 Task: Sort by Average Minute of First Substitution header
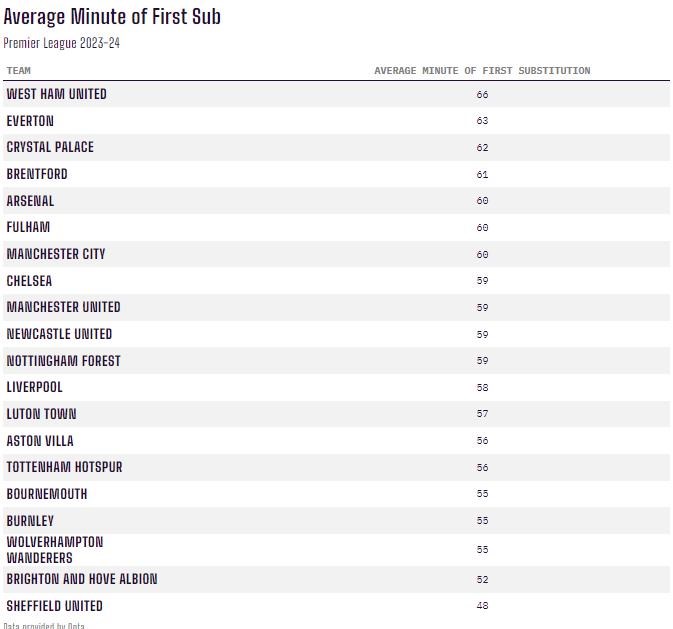click(482, 71)
